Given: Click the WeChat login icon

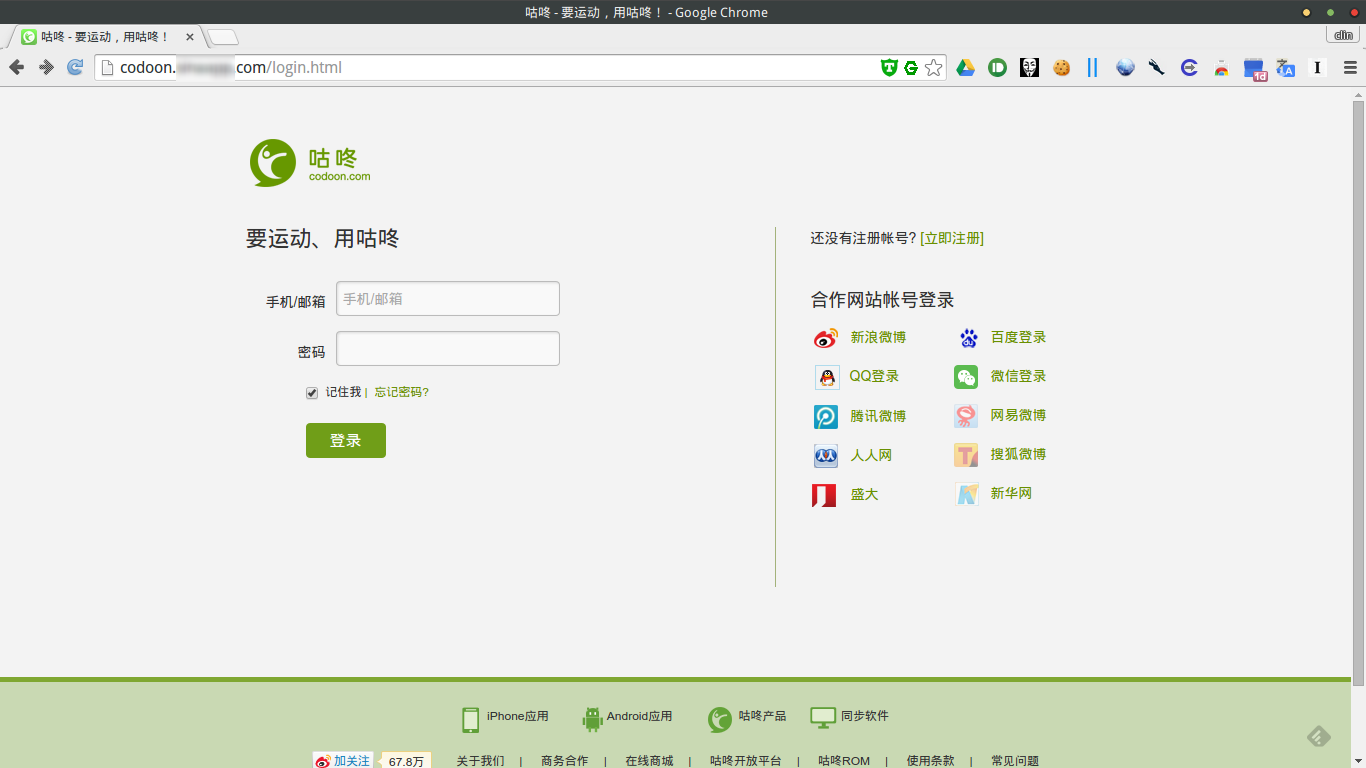Looking at the screenshot, I should pyautogui.click(x=965, y=377).
